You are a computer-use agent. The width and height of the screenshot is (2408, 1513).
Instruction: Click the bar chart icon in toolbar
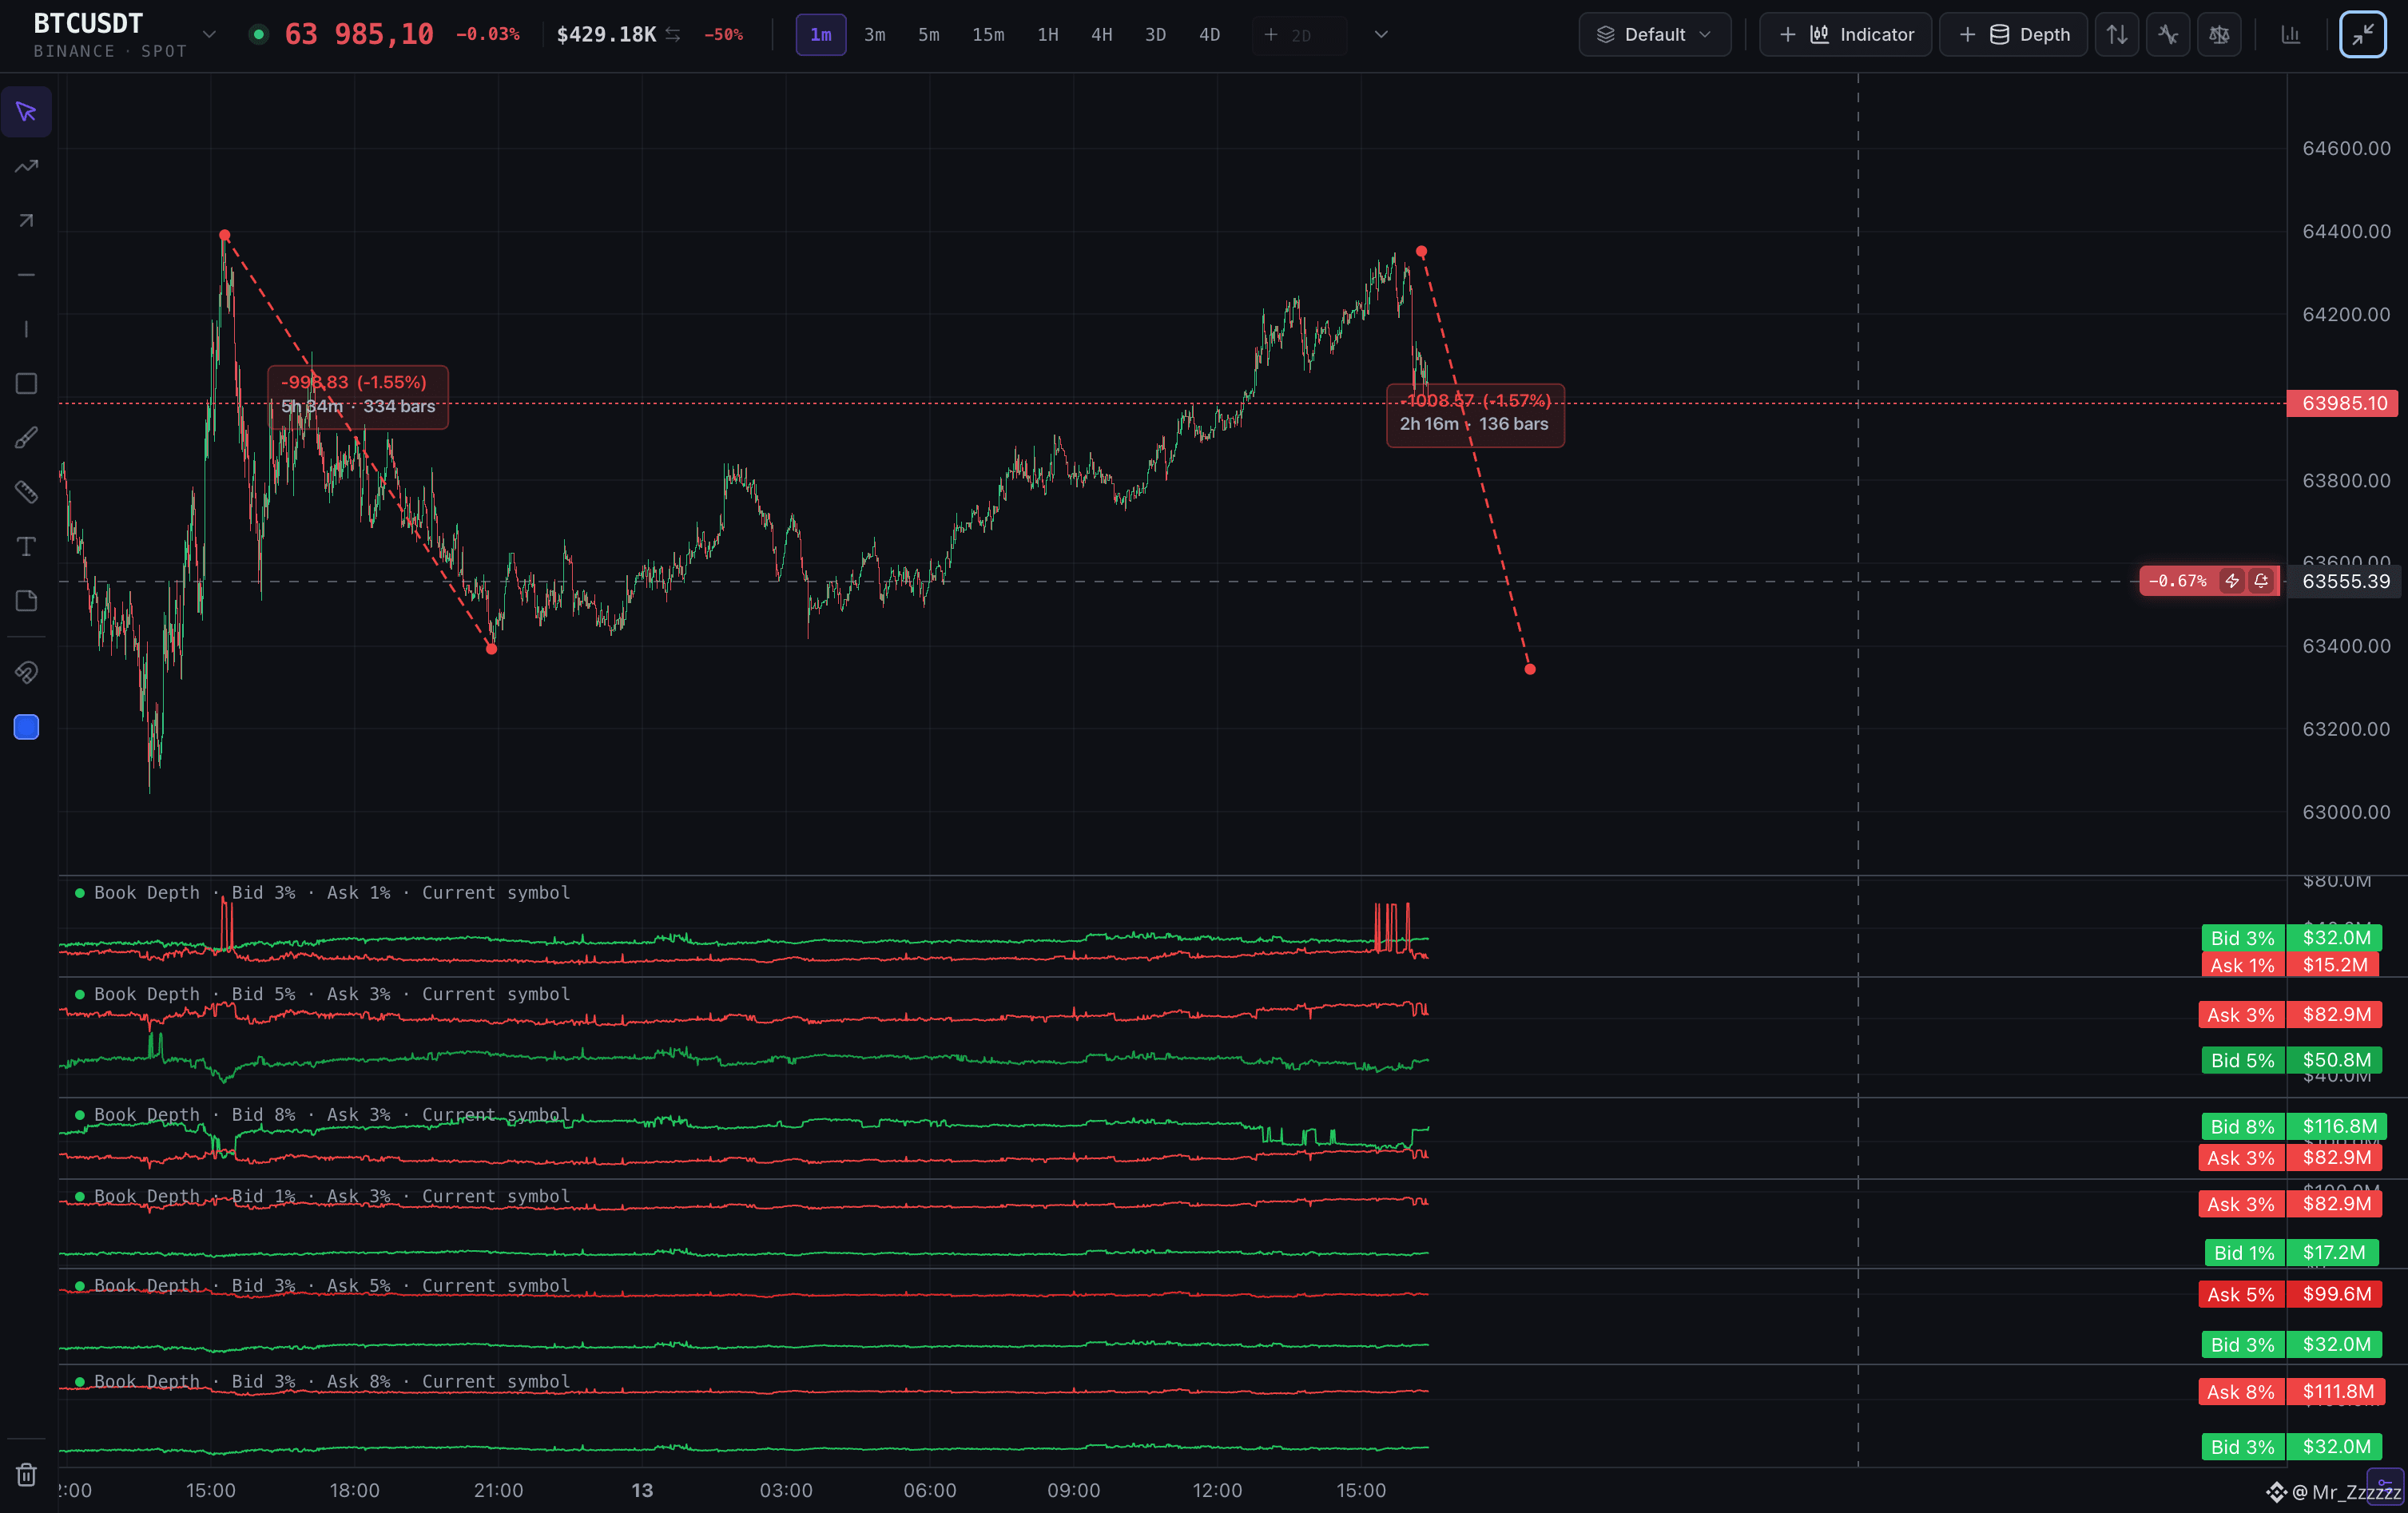[x=2291, y=34]
